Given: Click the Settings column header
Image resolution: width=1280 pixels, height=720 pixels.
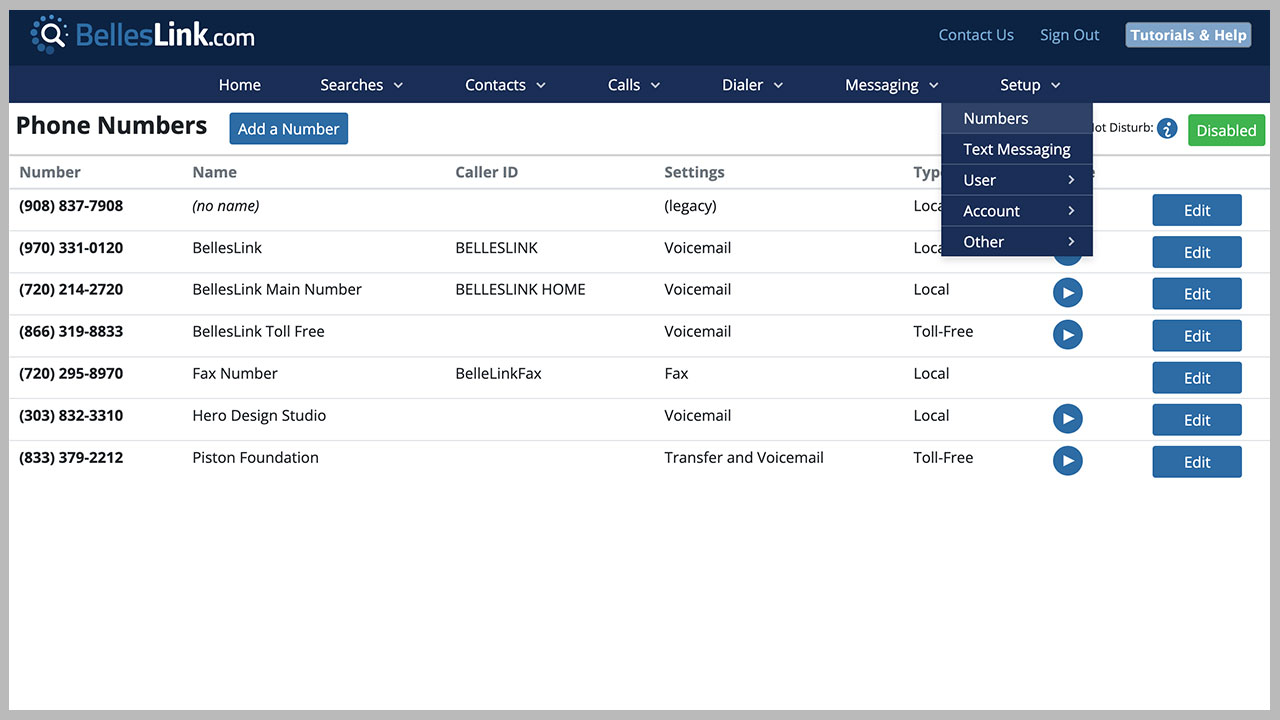Looking at the screenshot, I should [x=694, y=172].
